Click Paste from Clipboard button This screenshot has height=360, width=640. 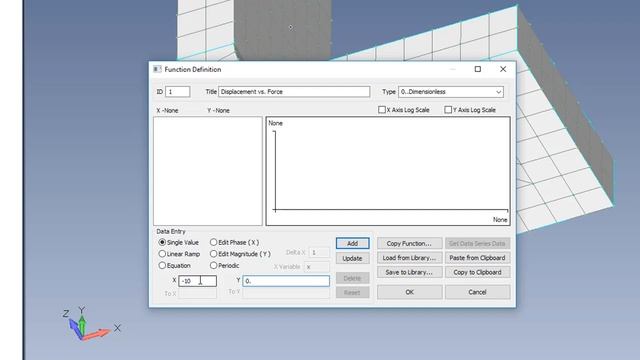[478, 258]
